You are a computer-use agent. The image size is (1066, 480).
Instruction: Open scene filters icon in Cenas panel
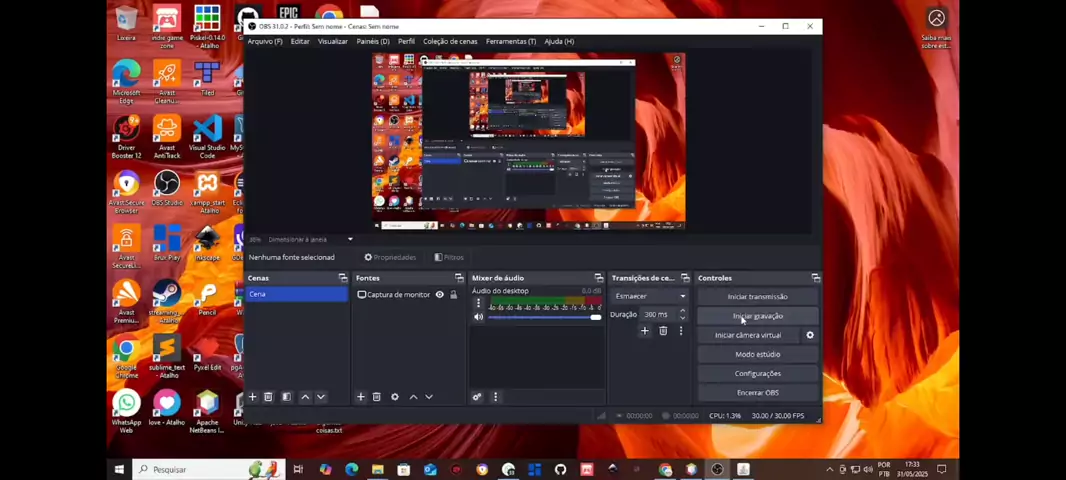[286, 397]
